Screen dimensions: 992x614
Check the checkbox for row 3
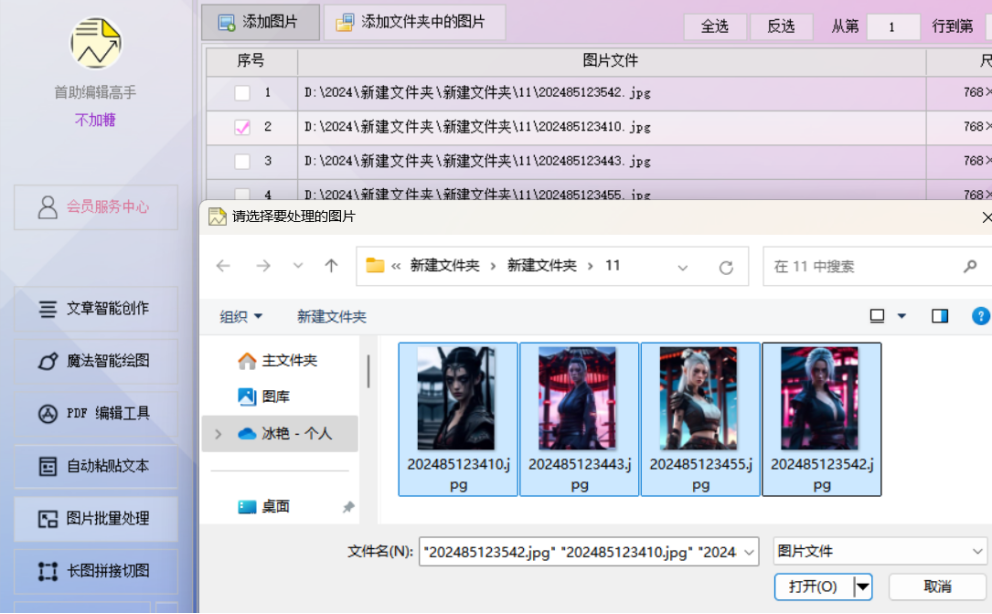click(242, 161)
